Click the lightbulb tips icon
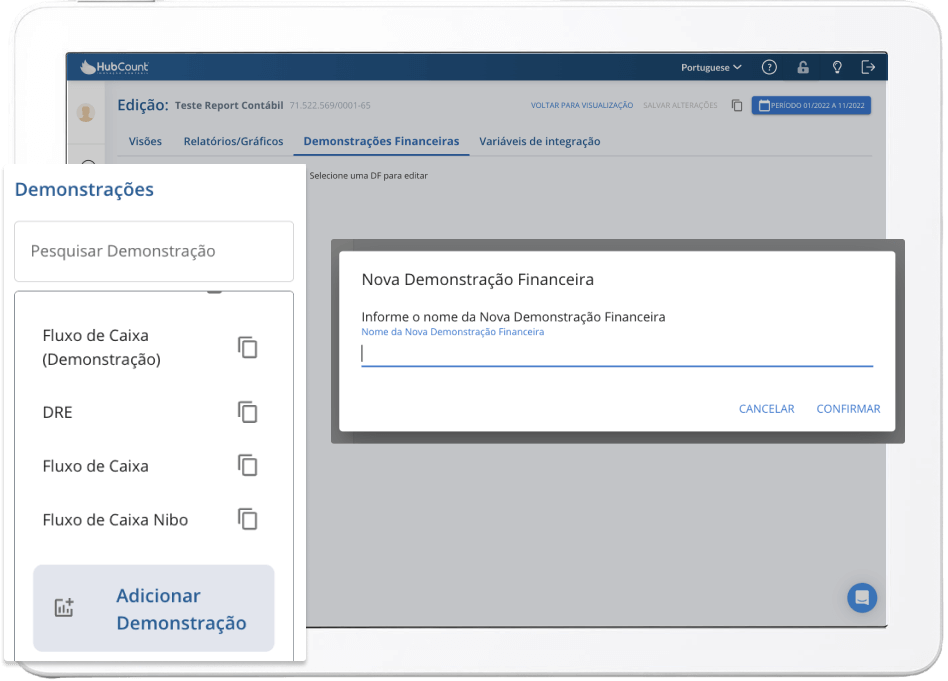The width and height of the screenshot is (948, 681). [x=837, y=67]
